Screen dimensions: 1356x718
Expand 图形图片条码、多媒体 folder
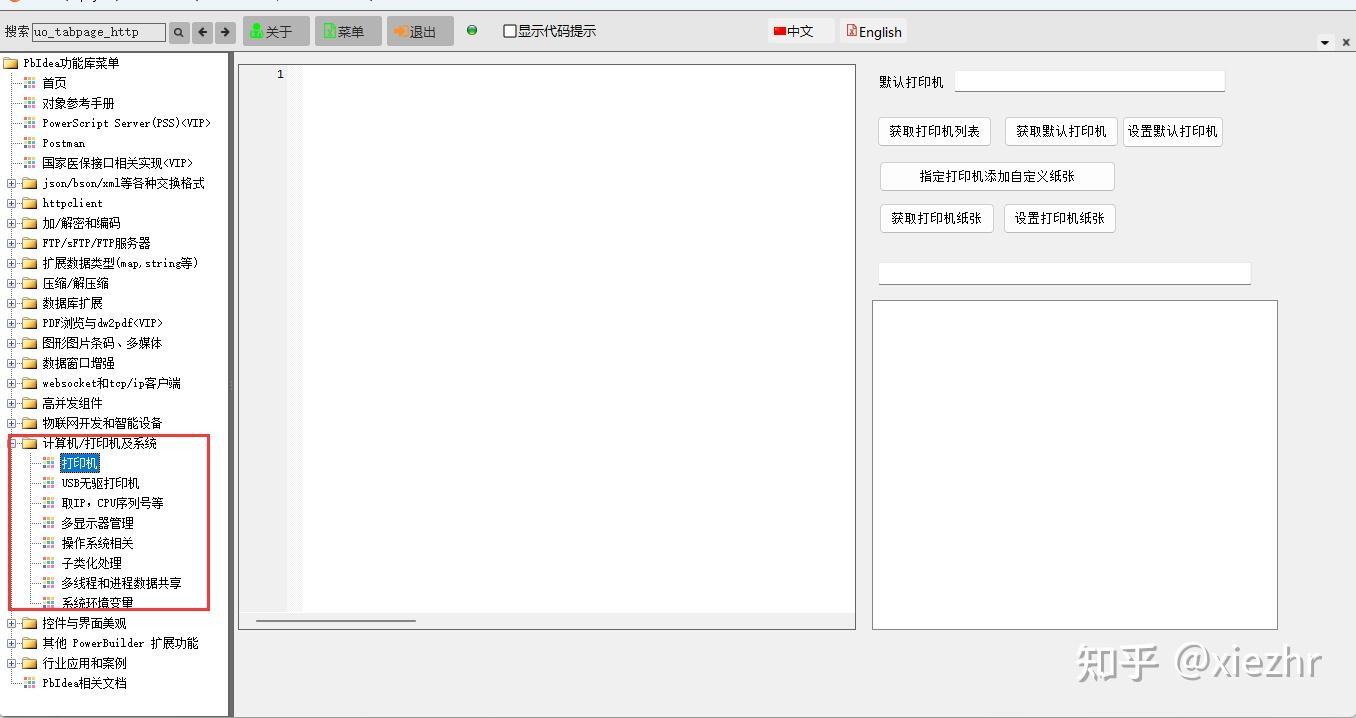pos(12,343)
